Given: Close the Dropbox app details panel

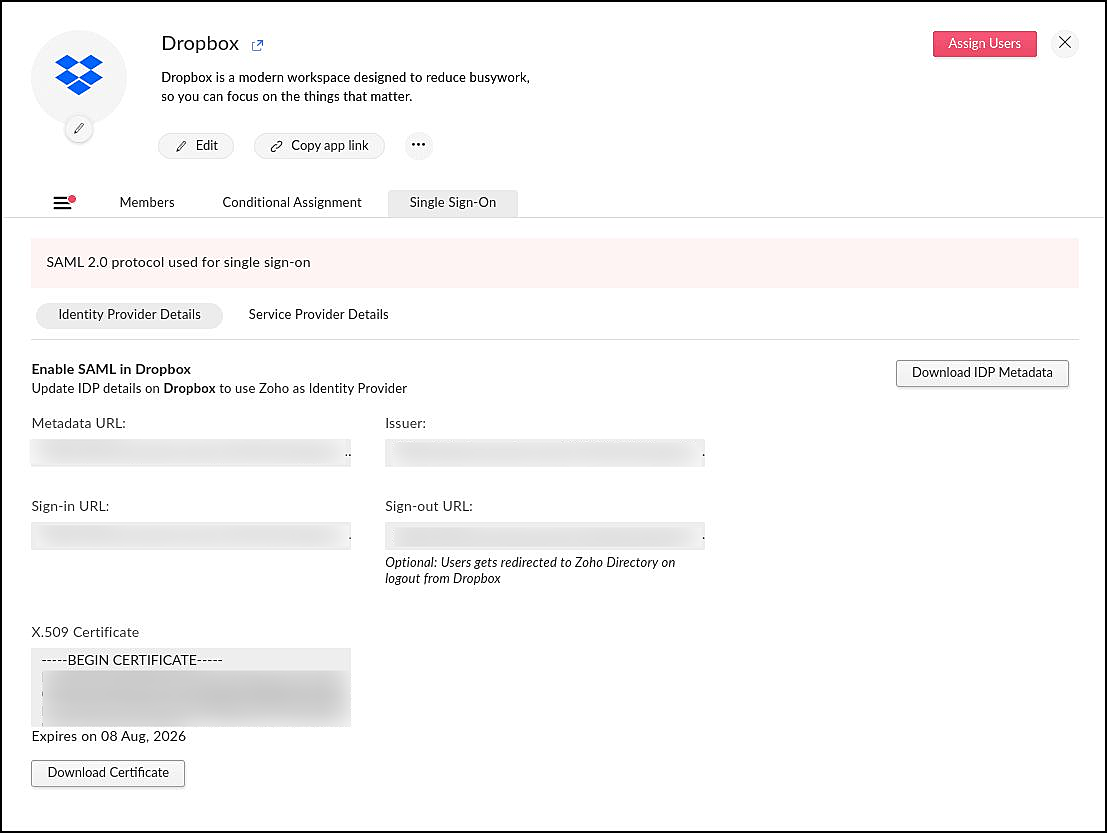Looking at the screenshot, I should (1065, 43).
